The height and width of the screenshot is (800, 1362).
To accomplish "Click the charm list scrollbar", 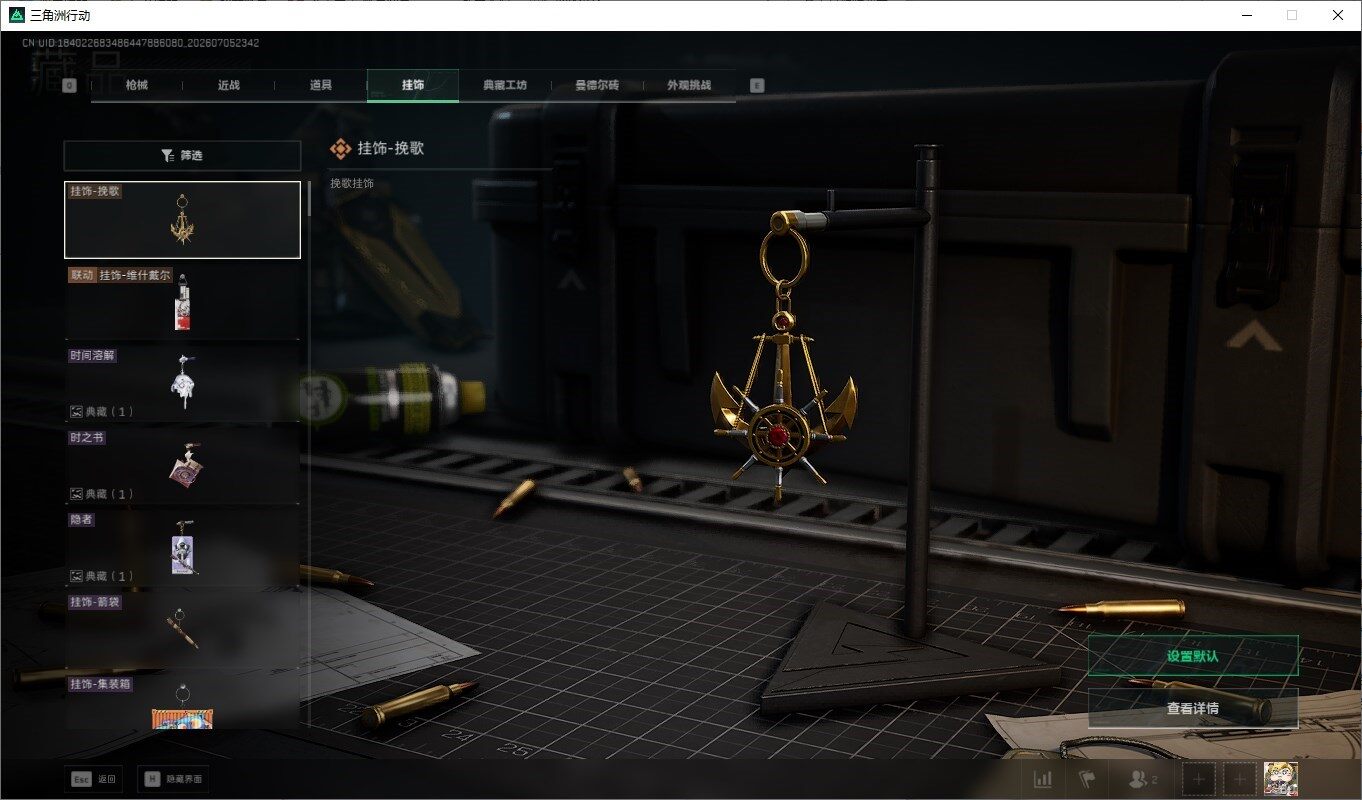I will click(x=309, y=198).
